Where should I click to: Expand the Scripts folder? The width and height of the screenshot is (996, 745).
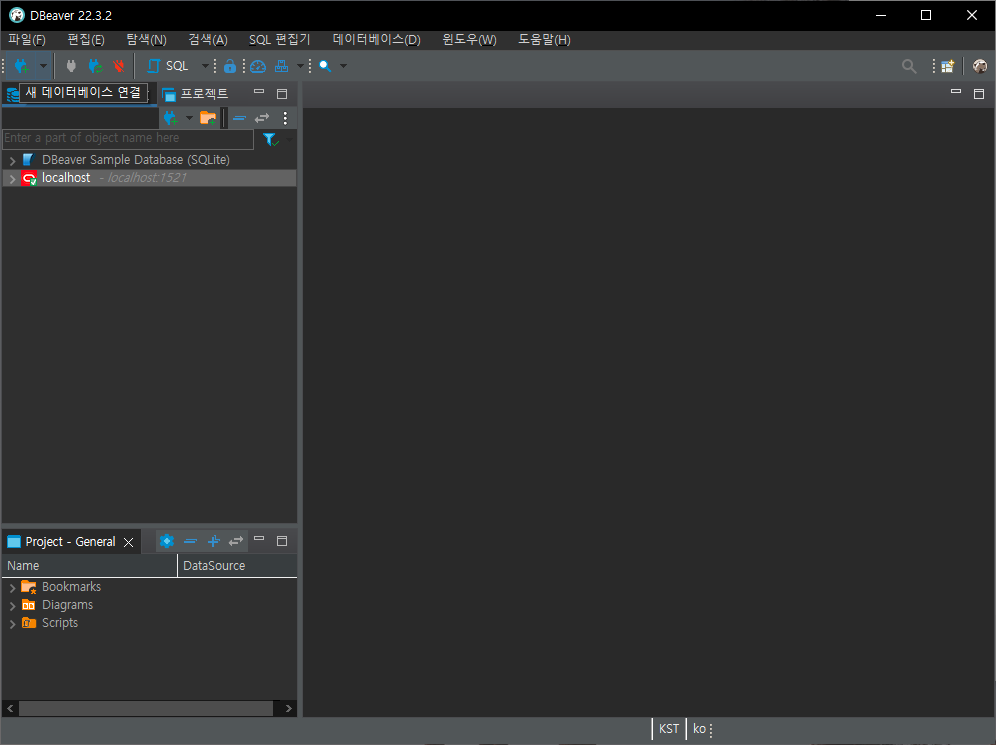point(12,624)
